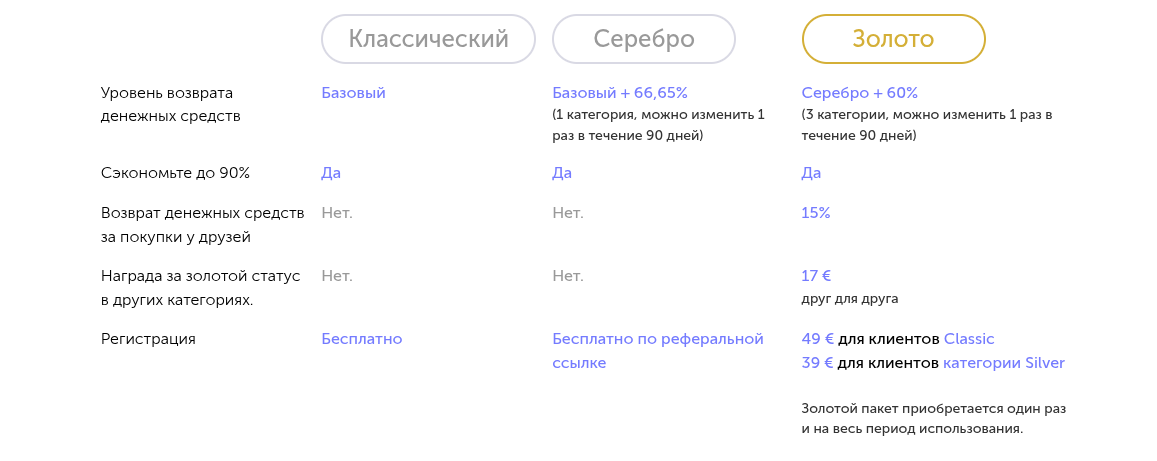Click the Бесплатно registration link
This screenshot has height=461, width=1157.
361,339
